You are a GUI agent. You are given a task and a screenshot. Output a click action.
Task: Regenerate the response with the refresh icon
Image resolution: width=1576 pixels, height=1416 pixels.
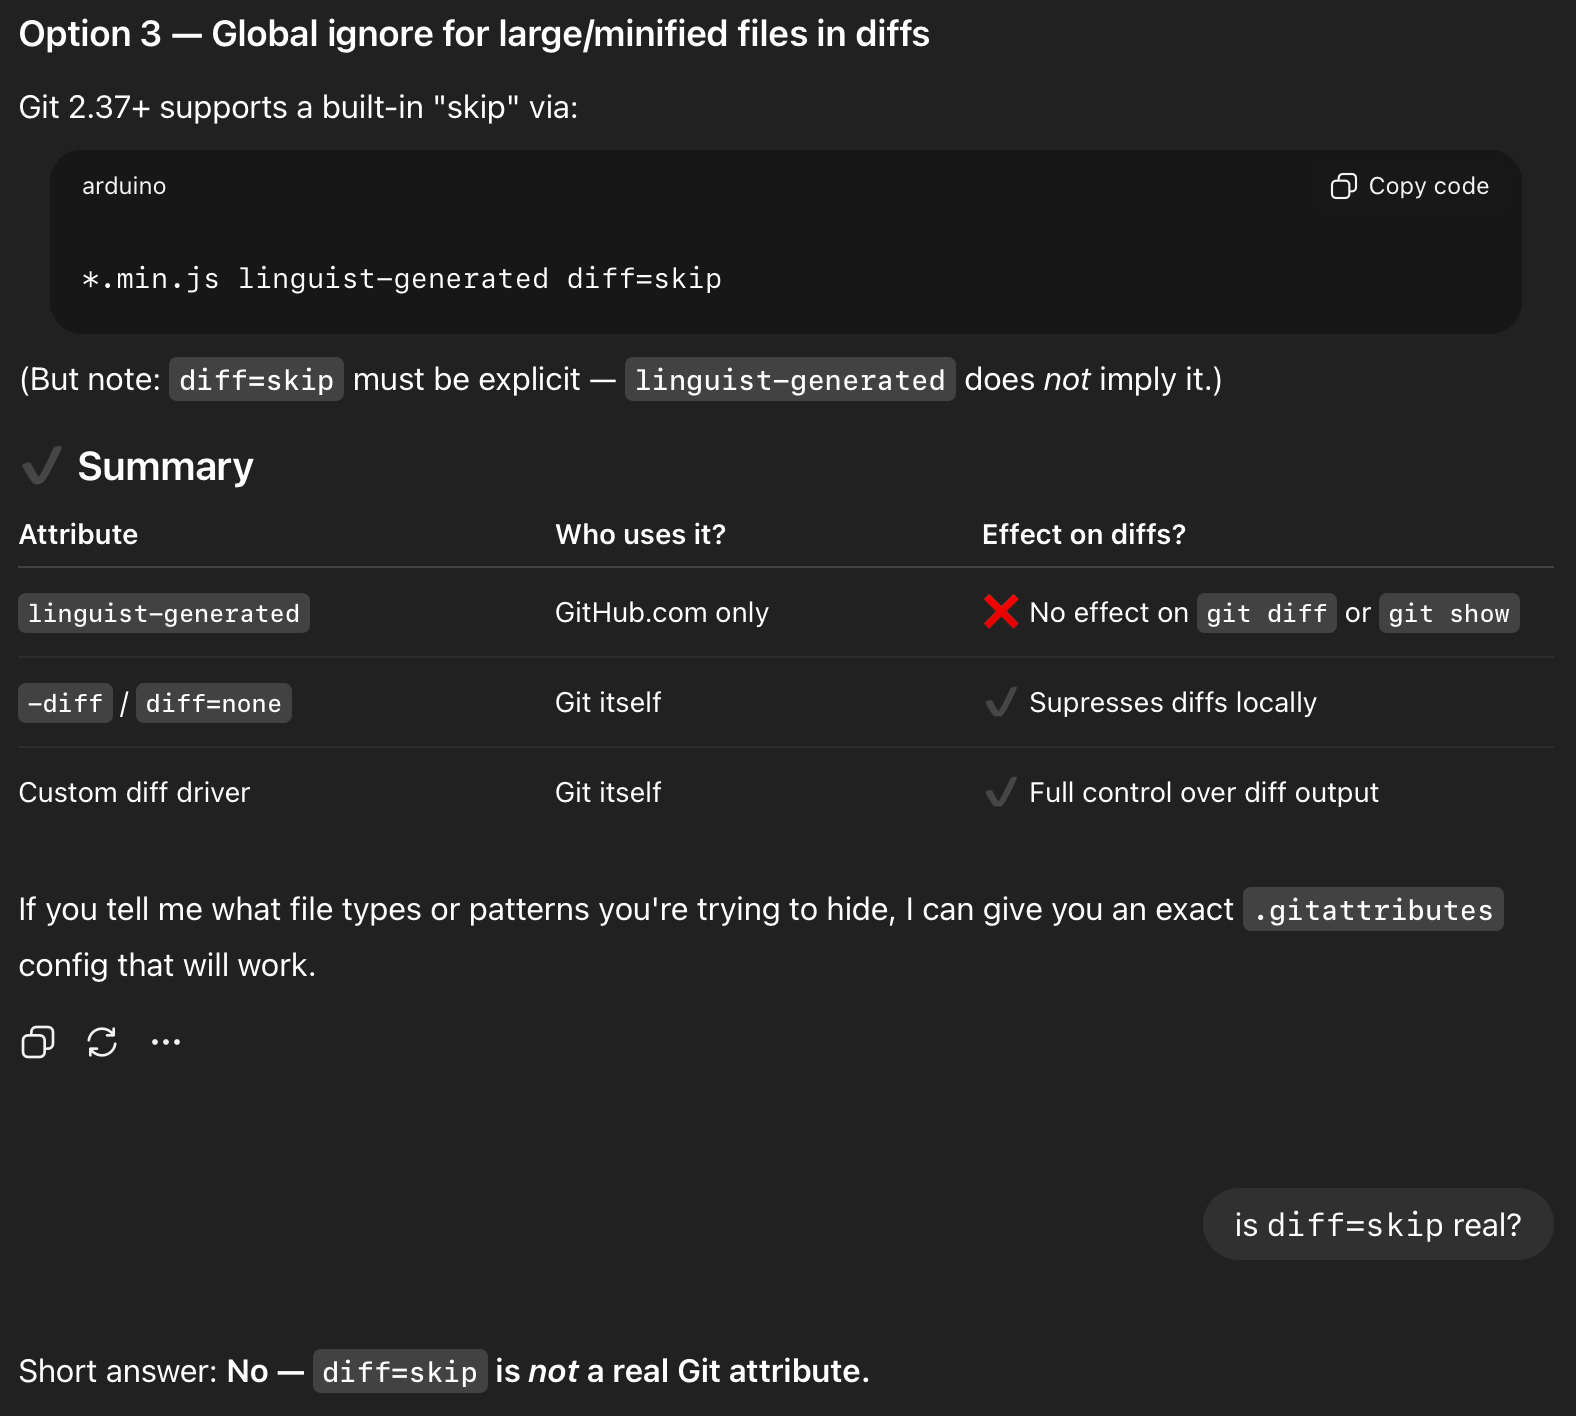[102, 1042]
